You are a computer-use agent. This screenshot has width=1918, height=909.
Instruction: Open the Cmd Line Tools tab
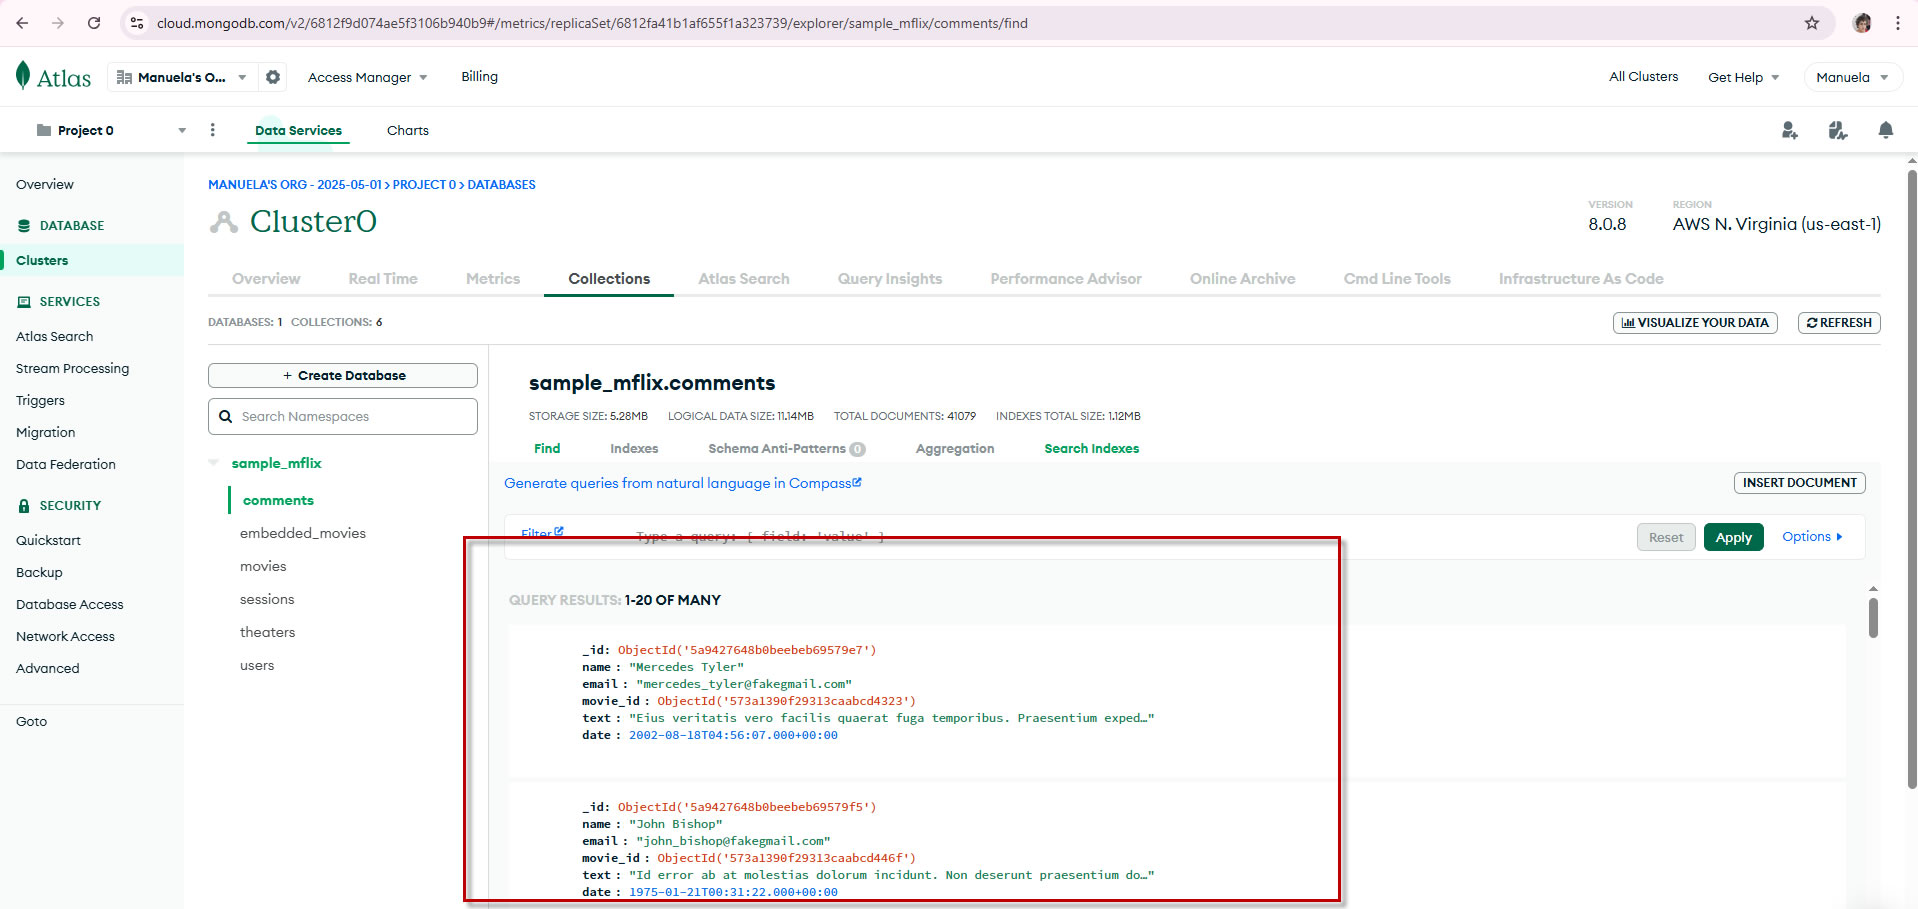point(1397,279)
